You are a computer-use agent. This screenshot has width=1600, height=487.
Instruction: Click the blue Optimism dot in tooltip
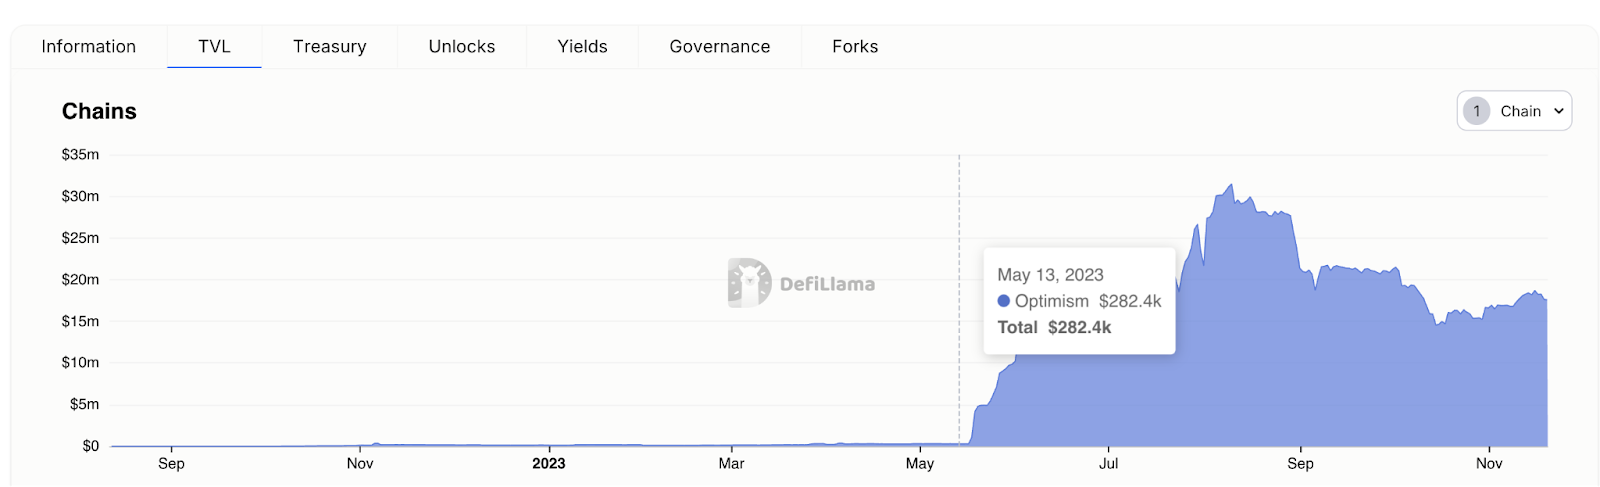(1003, 301)
